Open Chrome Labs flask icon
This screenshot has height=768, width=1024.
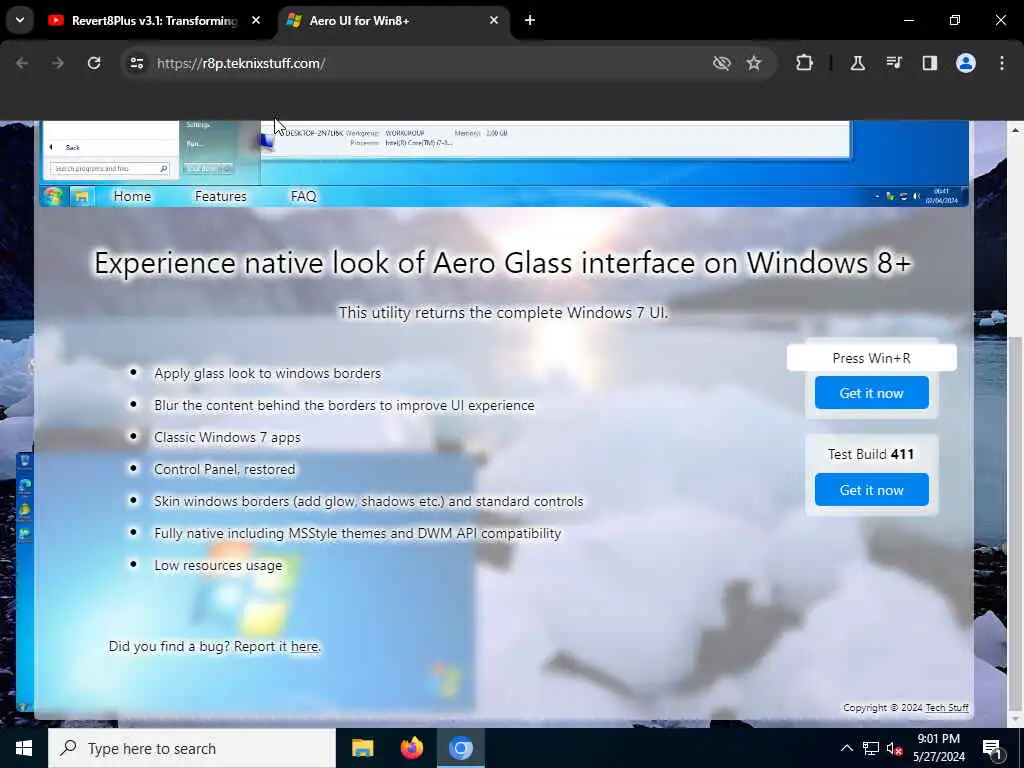pos(857,63)
